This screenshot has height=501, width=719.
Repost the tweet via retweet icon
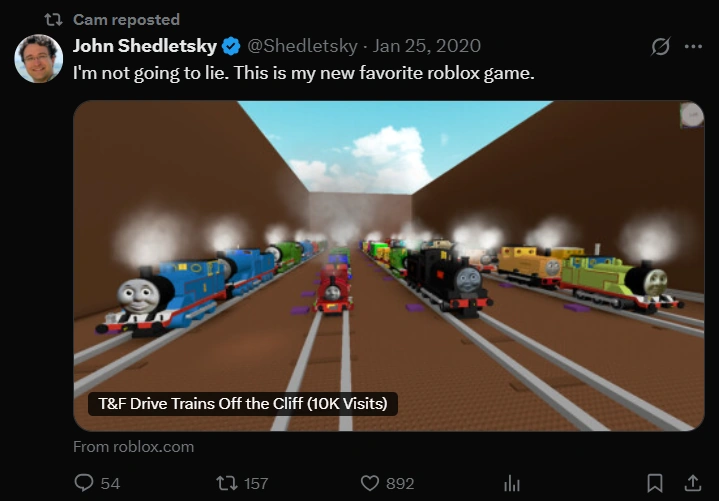point(227,483)
